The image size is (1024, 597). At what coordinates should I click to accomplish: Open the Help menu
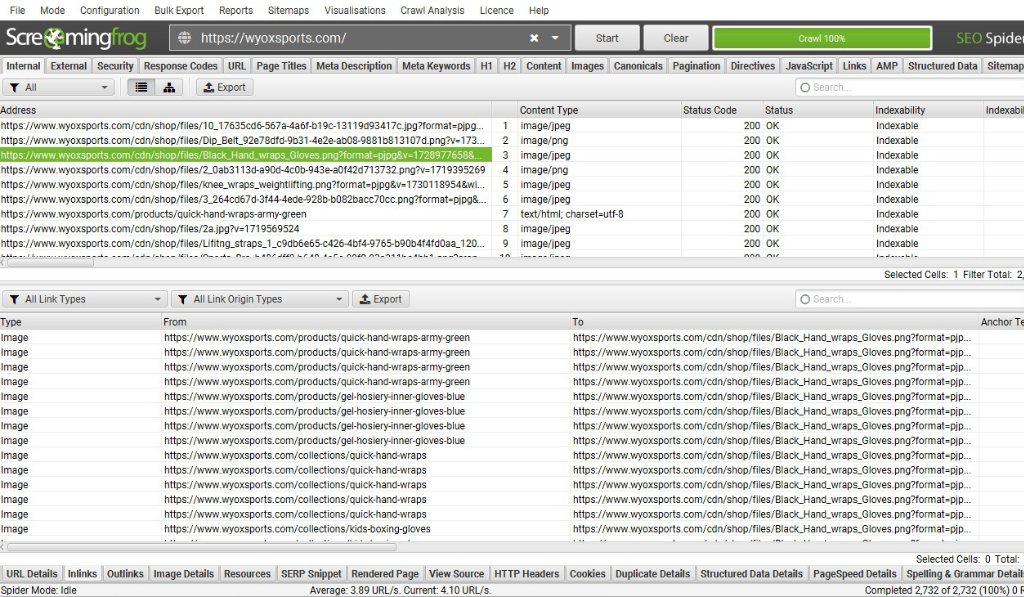539,10
